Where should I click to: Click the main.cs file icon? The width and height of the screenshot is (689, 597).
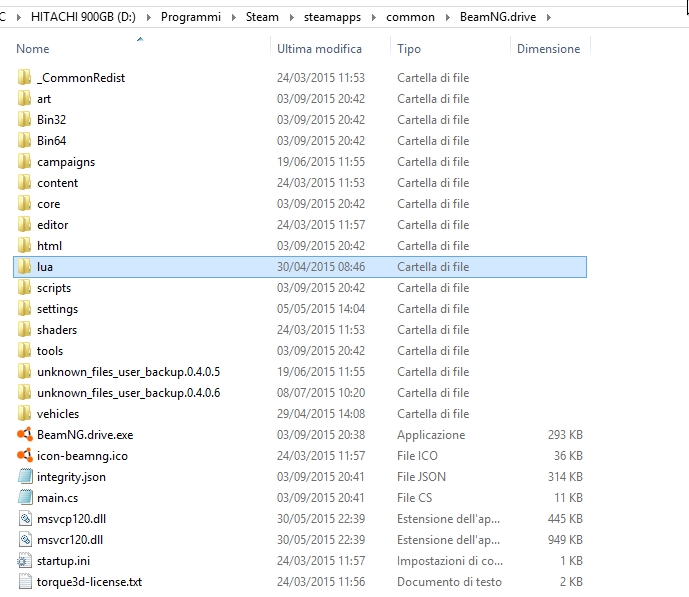(x=25, y=498)
